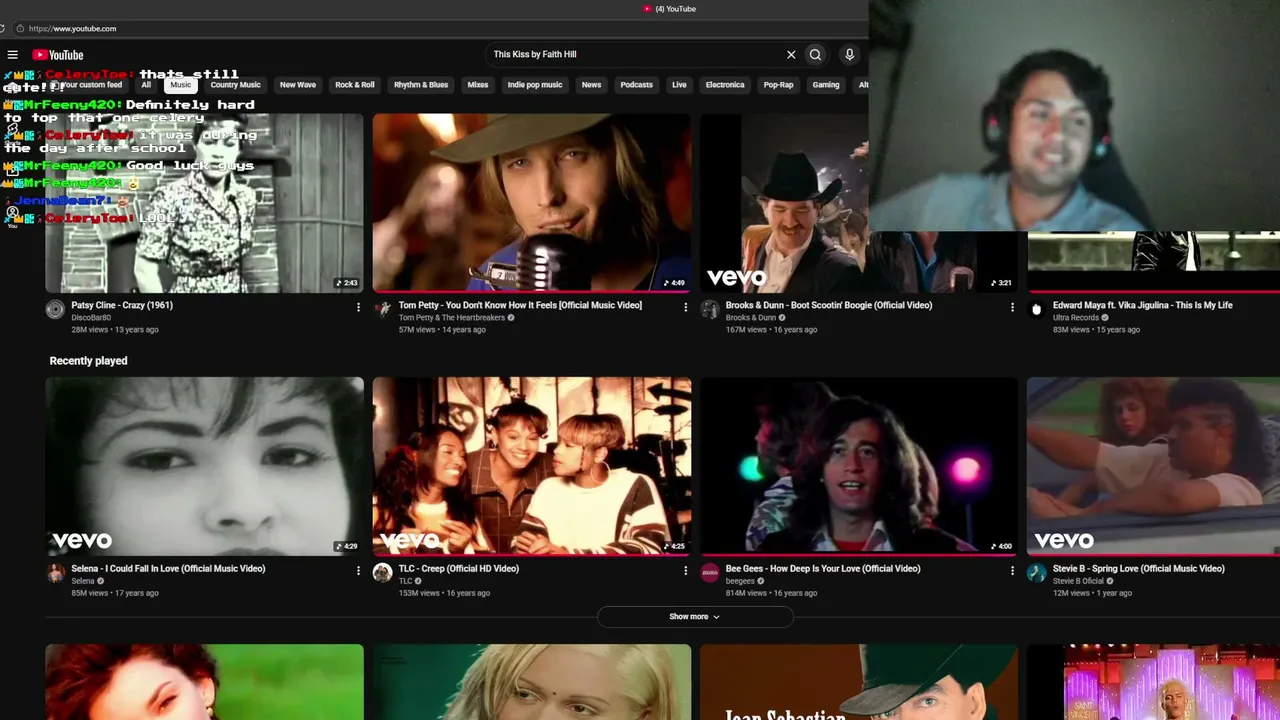Select the News chip
The width and height of the screenshot is (1280, 720).
click(591, 85)
